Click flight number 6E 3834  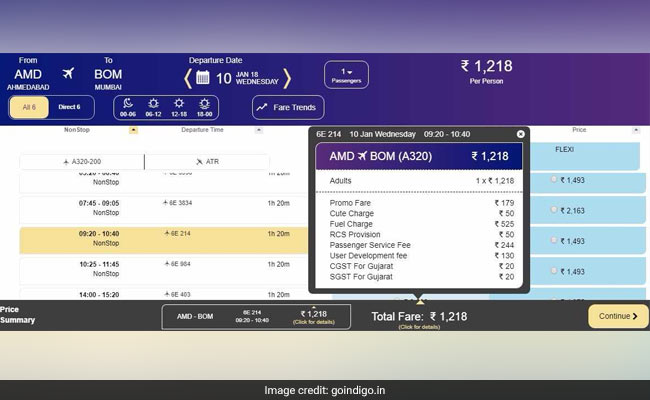(x=177, y=203)
